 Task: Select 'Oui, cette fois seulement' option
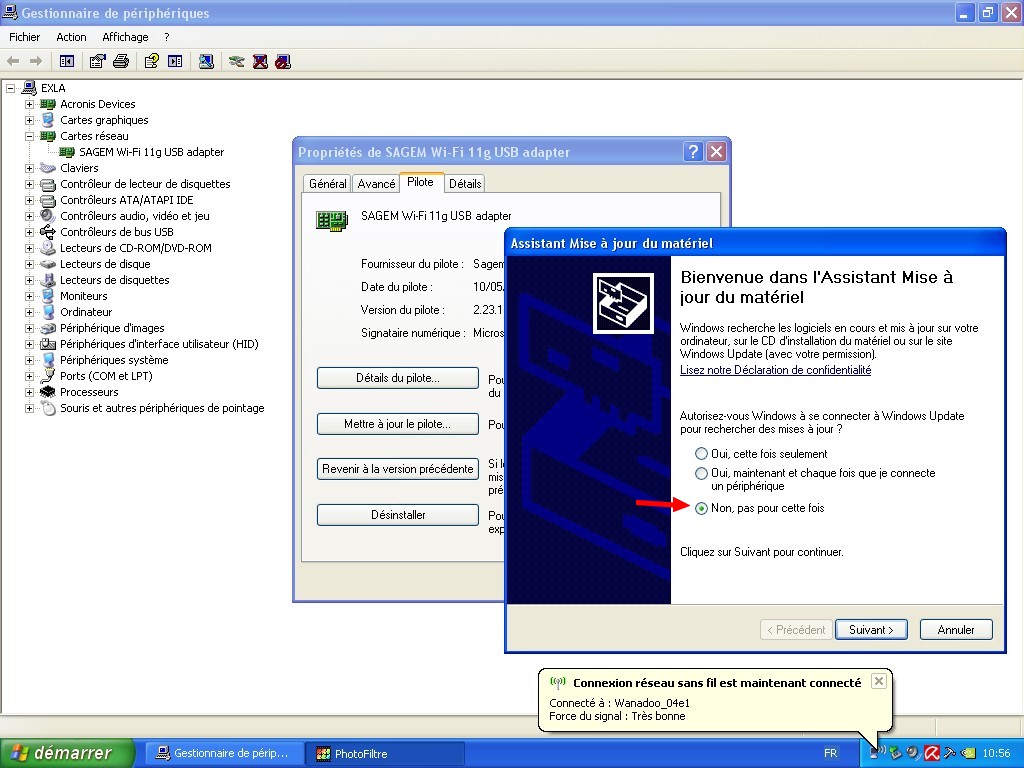coord(701,453)
